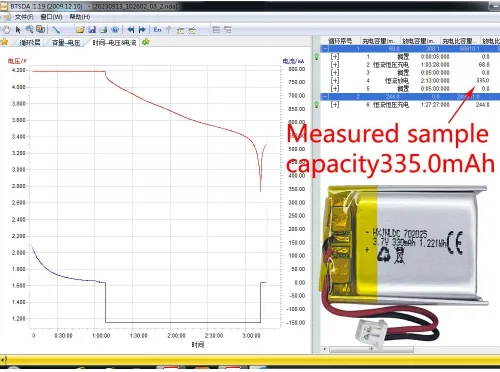The height and width of the screenshot is (372, 500).
Task: Select the blue curve line tool
Action: pos(56,30)
